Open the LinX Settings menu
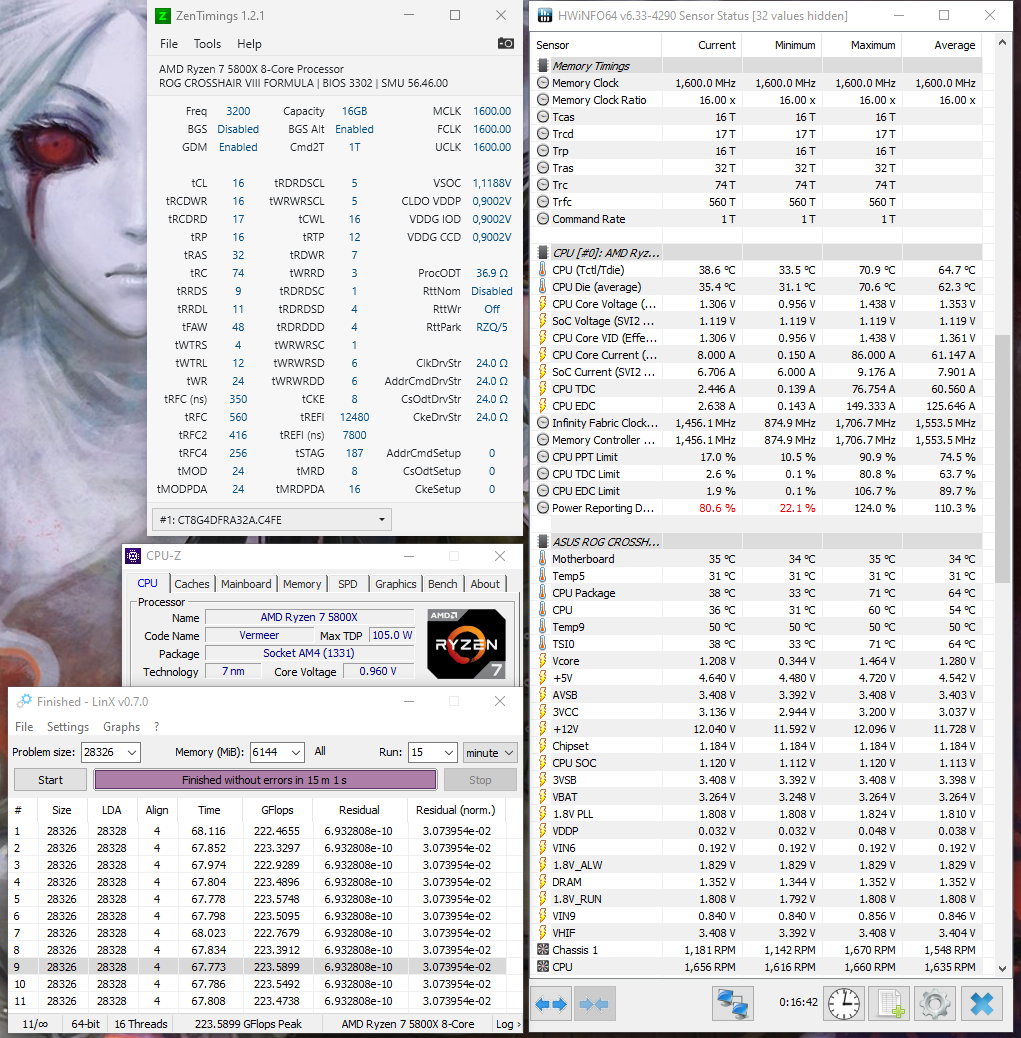This screenshot has width=1021, height=1038. point(68,726)
